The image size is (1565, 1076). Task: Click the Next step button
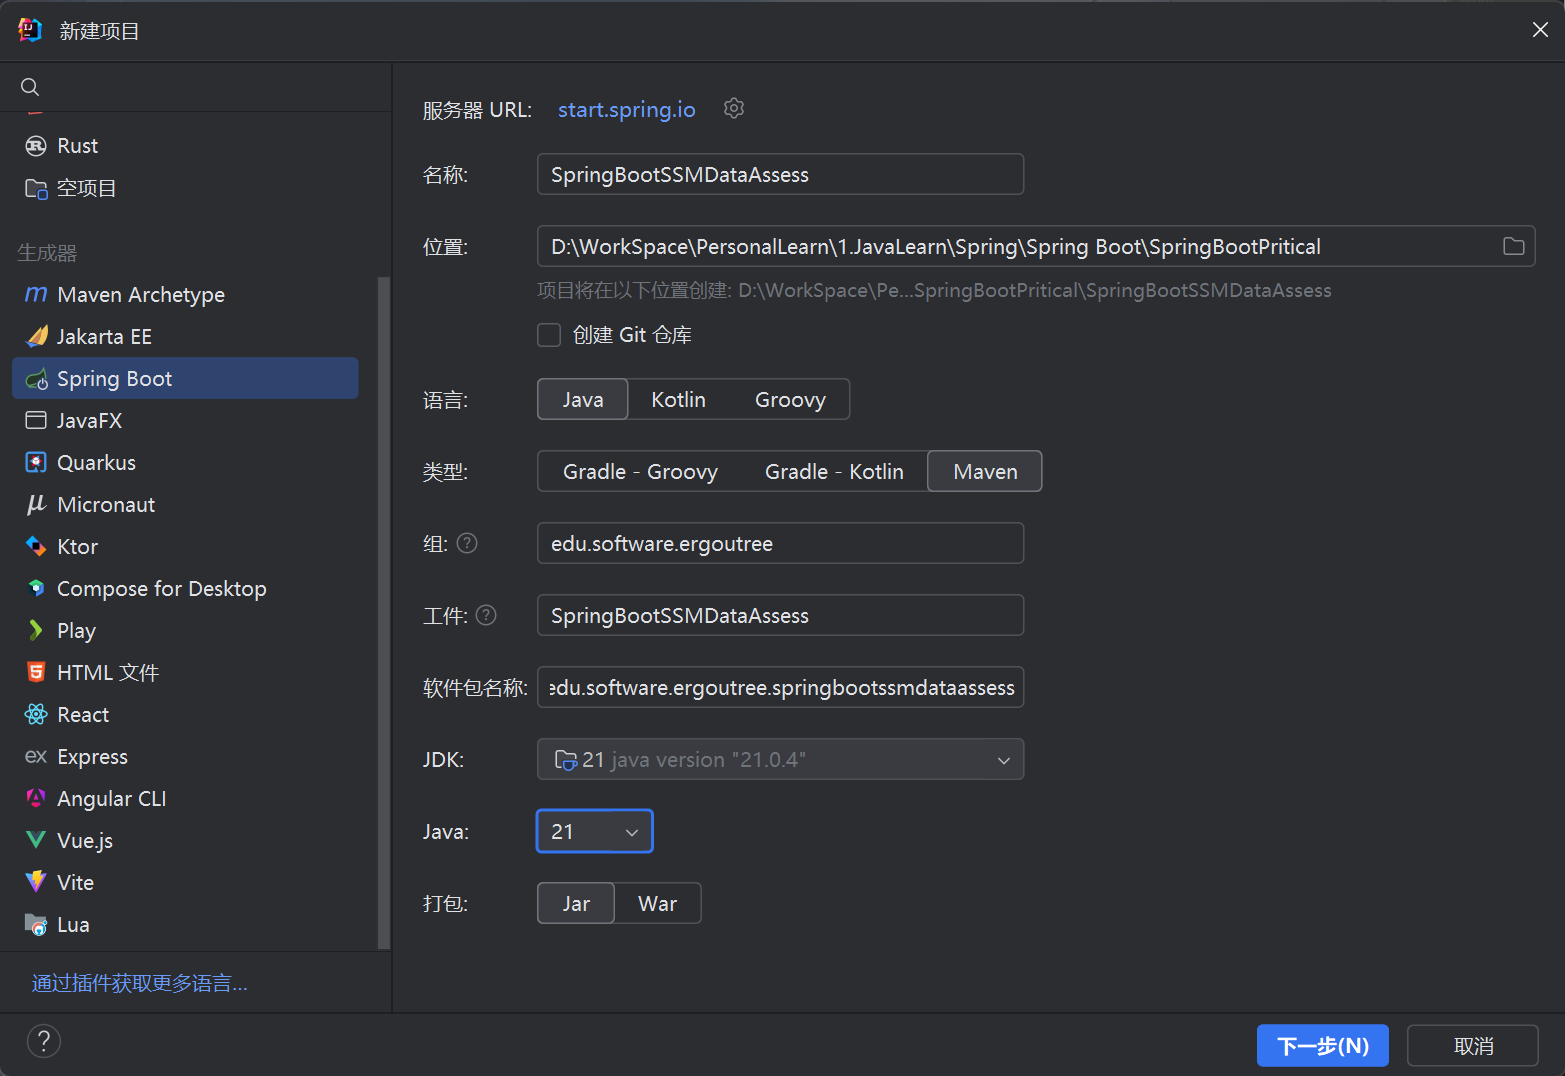click(x=1322, y=1046)
